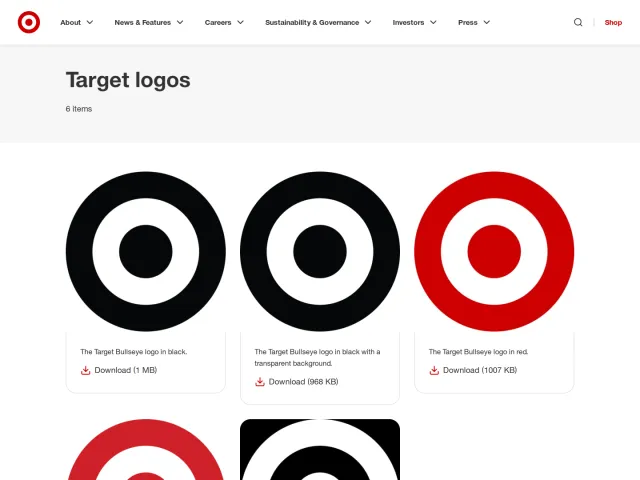640x480 pixels.
Task: Select 'The Target Bullseye logo in red.' caption
Action: tap(478, 352)
